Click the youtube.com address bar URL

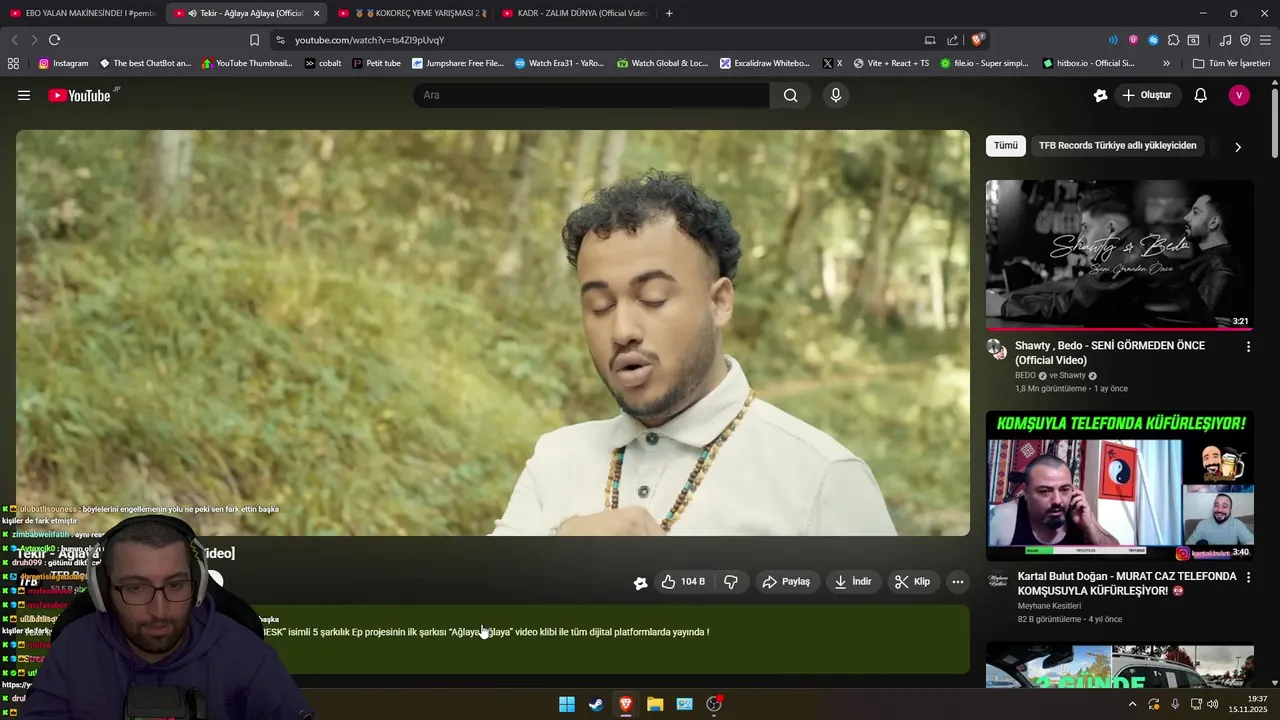click(369, 40)
